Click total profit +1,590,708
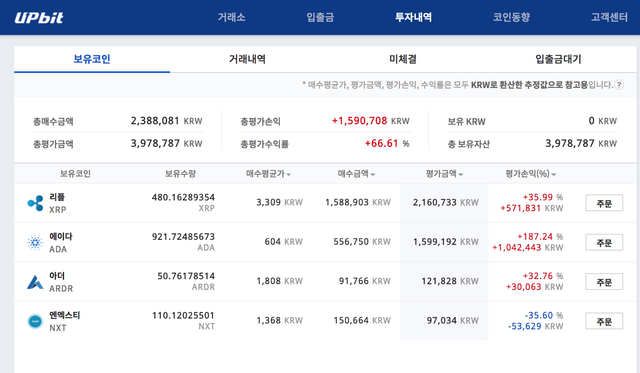 (359, 121)
